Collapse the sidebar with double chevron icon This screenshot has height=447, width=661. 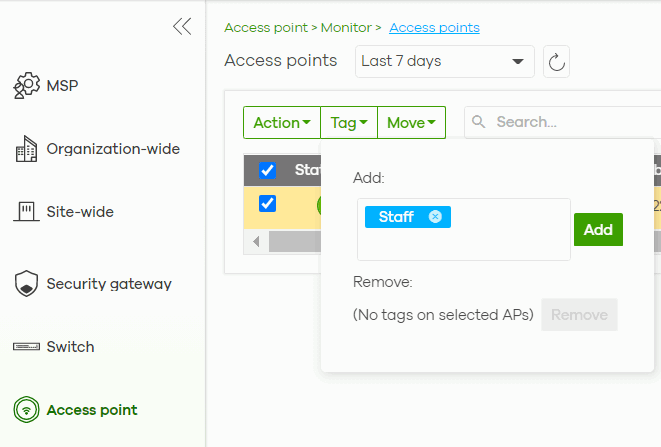182,27
